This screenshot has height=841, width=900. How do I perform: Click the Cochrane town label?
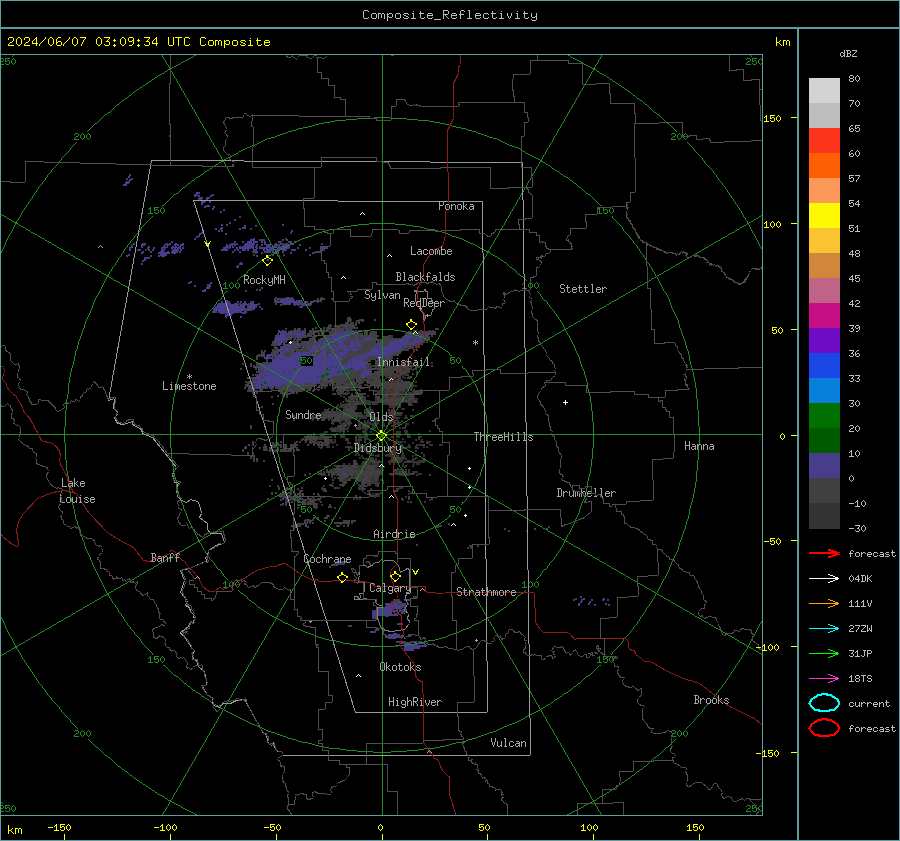pyautogui.click(x=327, y=559)
